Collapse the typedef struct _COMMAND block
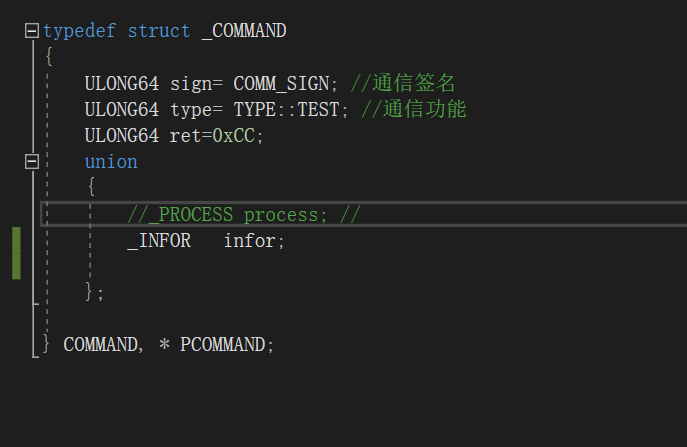687x447 pixels. pos(32,31)
